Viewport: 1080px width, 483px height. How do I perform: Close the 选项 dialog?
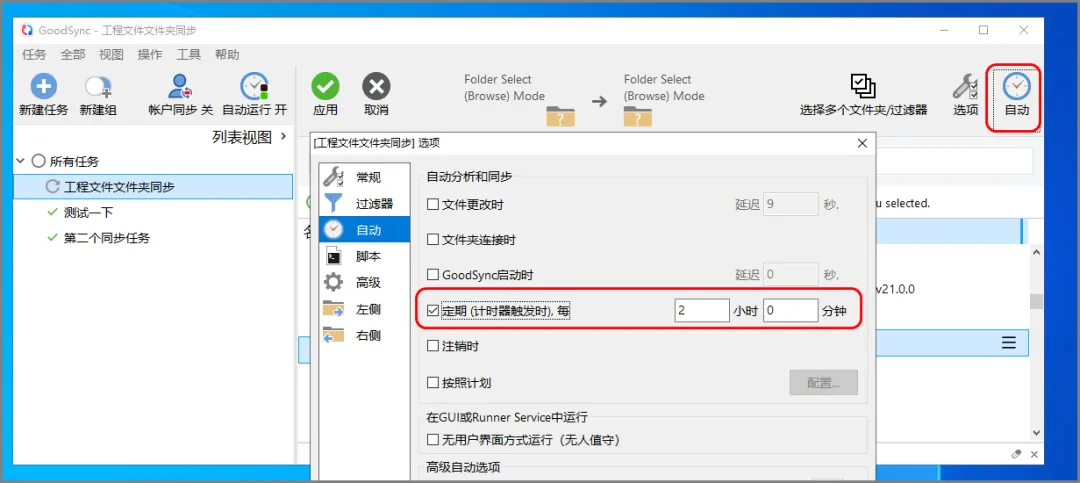[x=862, y=143]
